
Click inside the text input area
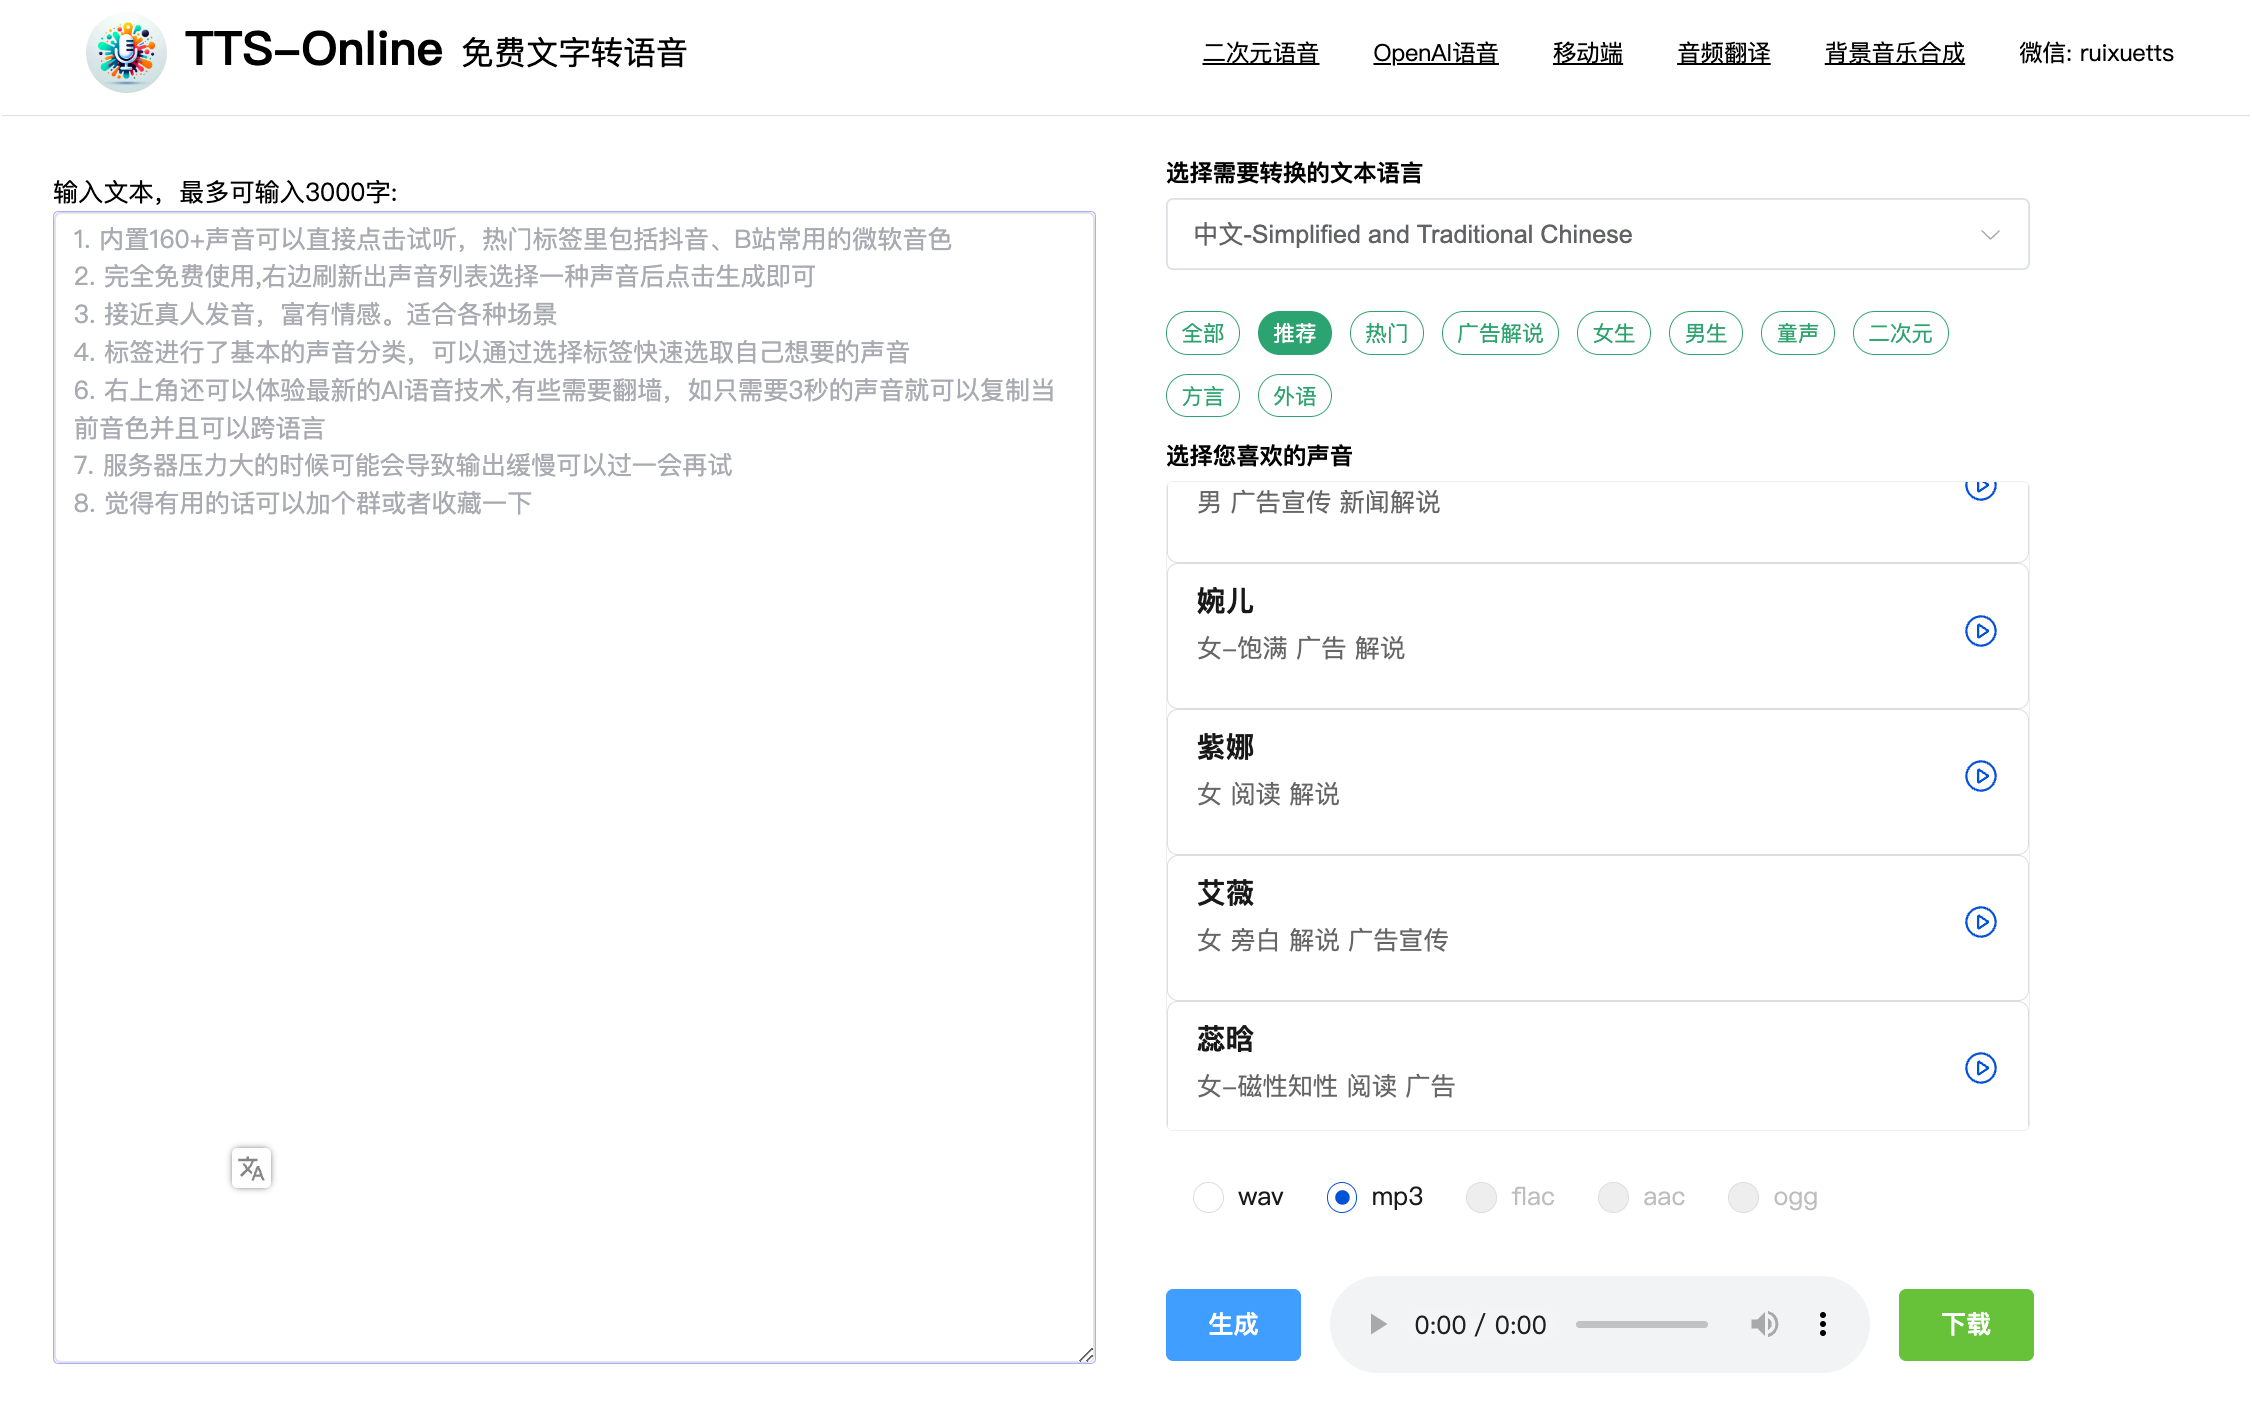tap(574, 800)
